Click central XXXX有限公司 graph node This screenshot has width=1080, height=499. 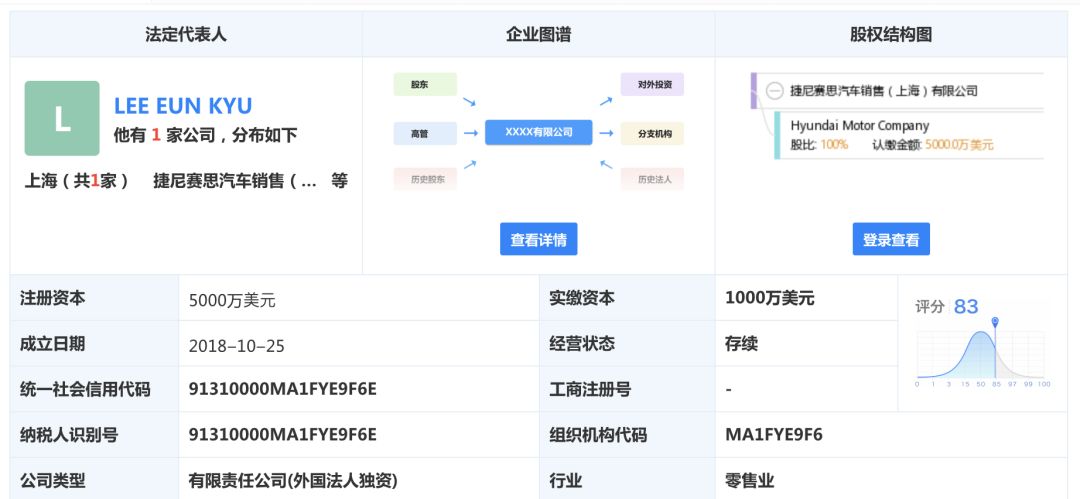pos(539,132)
